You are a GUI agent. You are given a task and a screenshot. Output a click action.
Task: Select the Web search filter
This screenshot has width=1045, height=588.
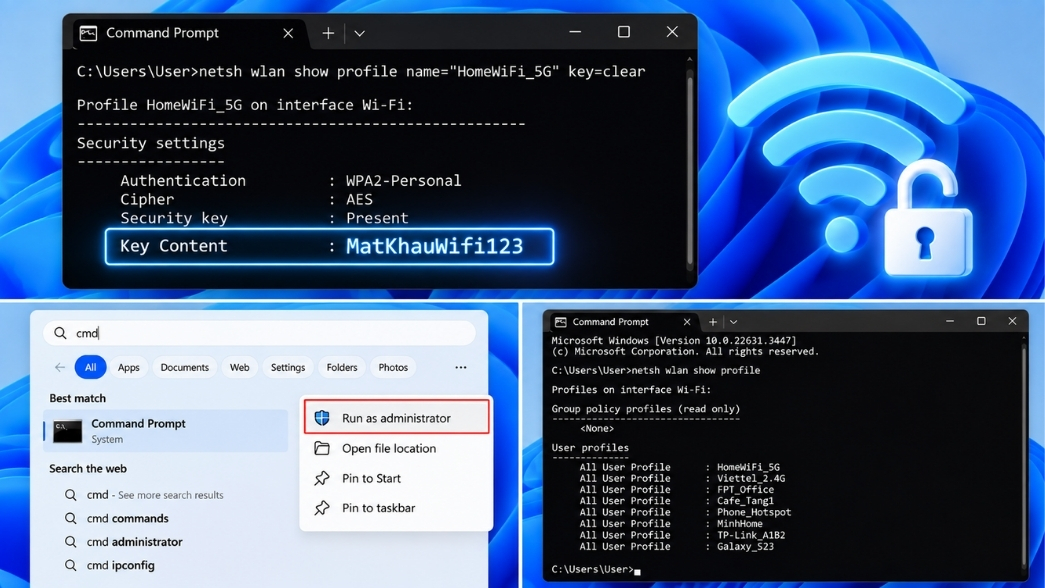pos(239,367)
